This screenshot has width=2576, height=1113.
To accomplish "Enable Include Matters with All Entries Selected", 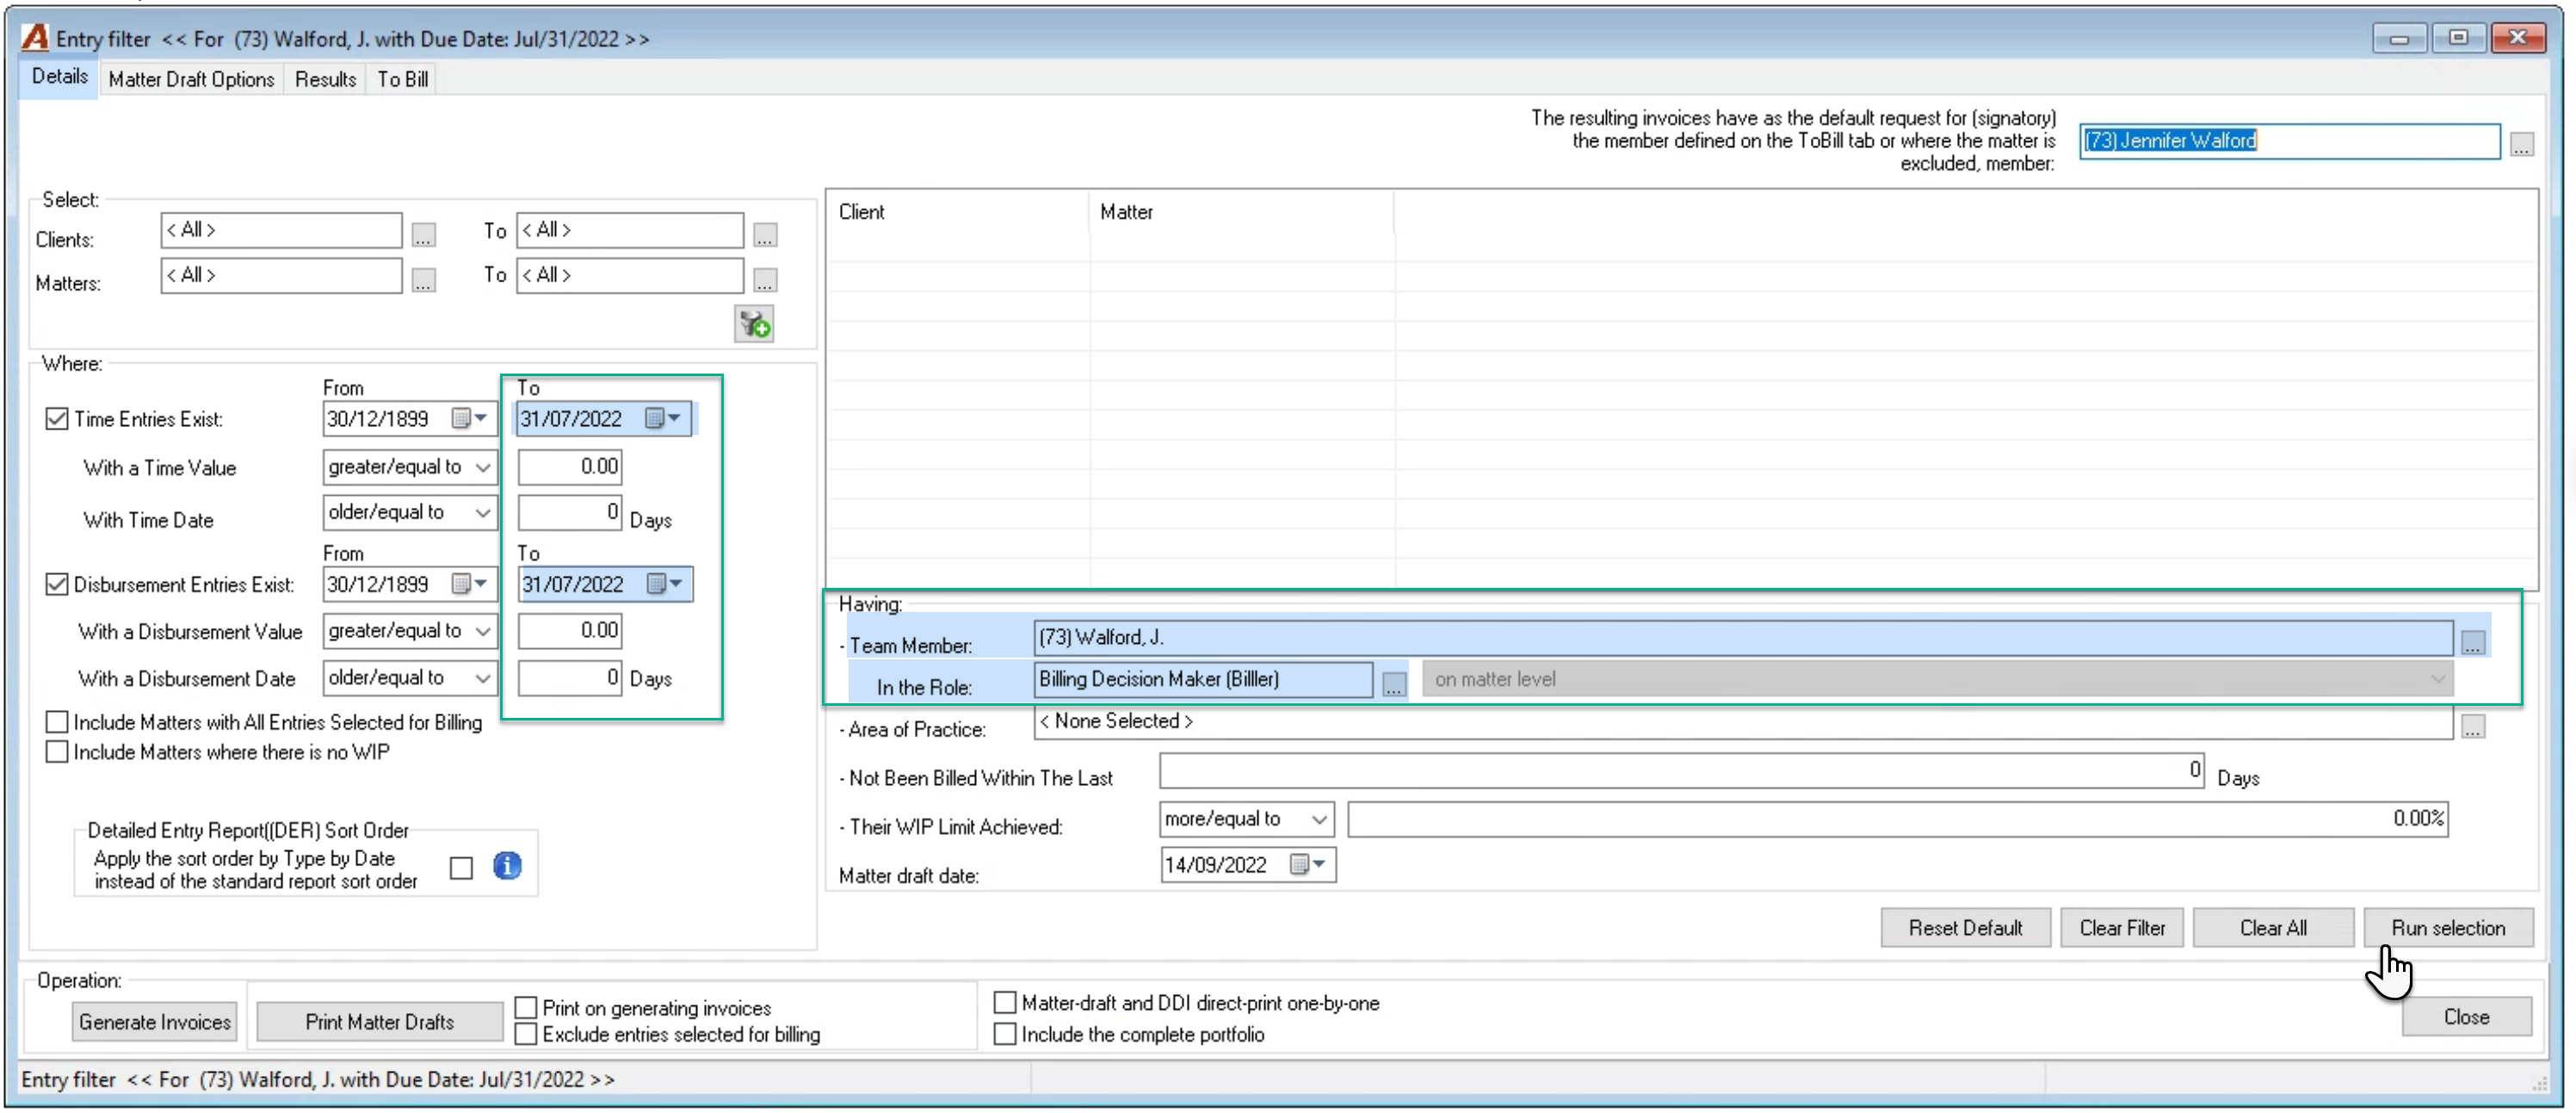I will 57,722.
